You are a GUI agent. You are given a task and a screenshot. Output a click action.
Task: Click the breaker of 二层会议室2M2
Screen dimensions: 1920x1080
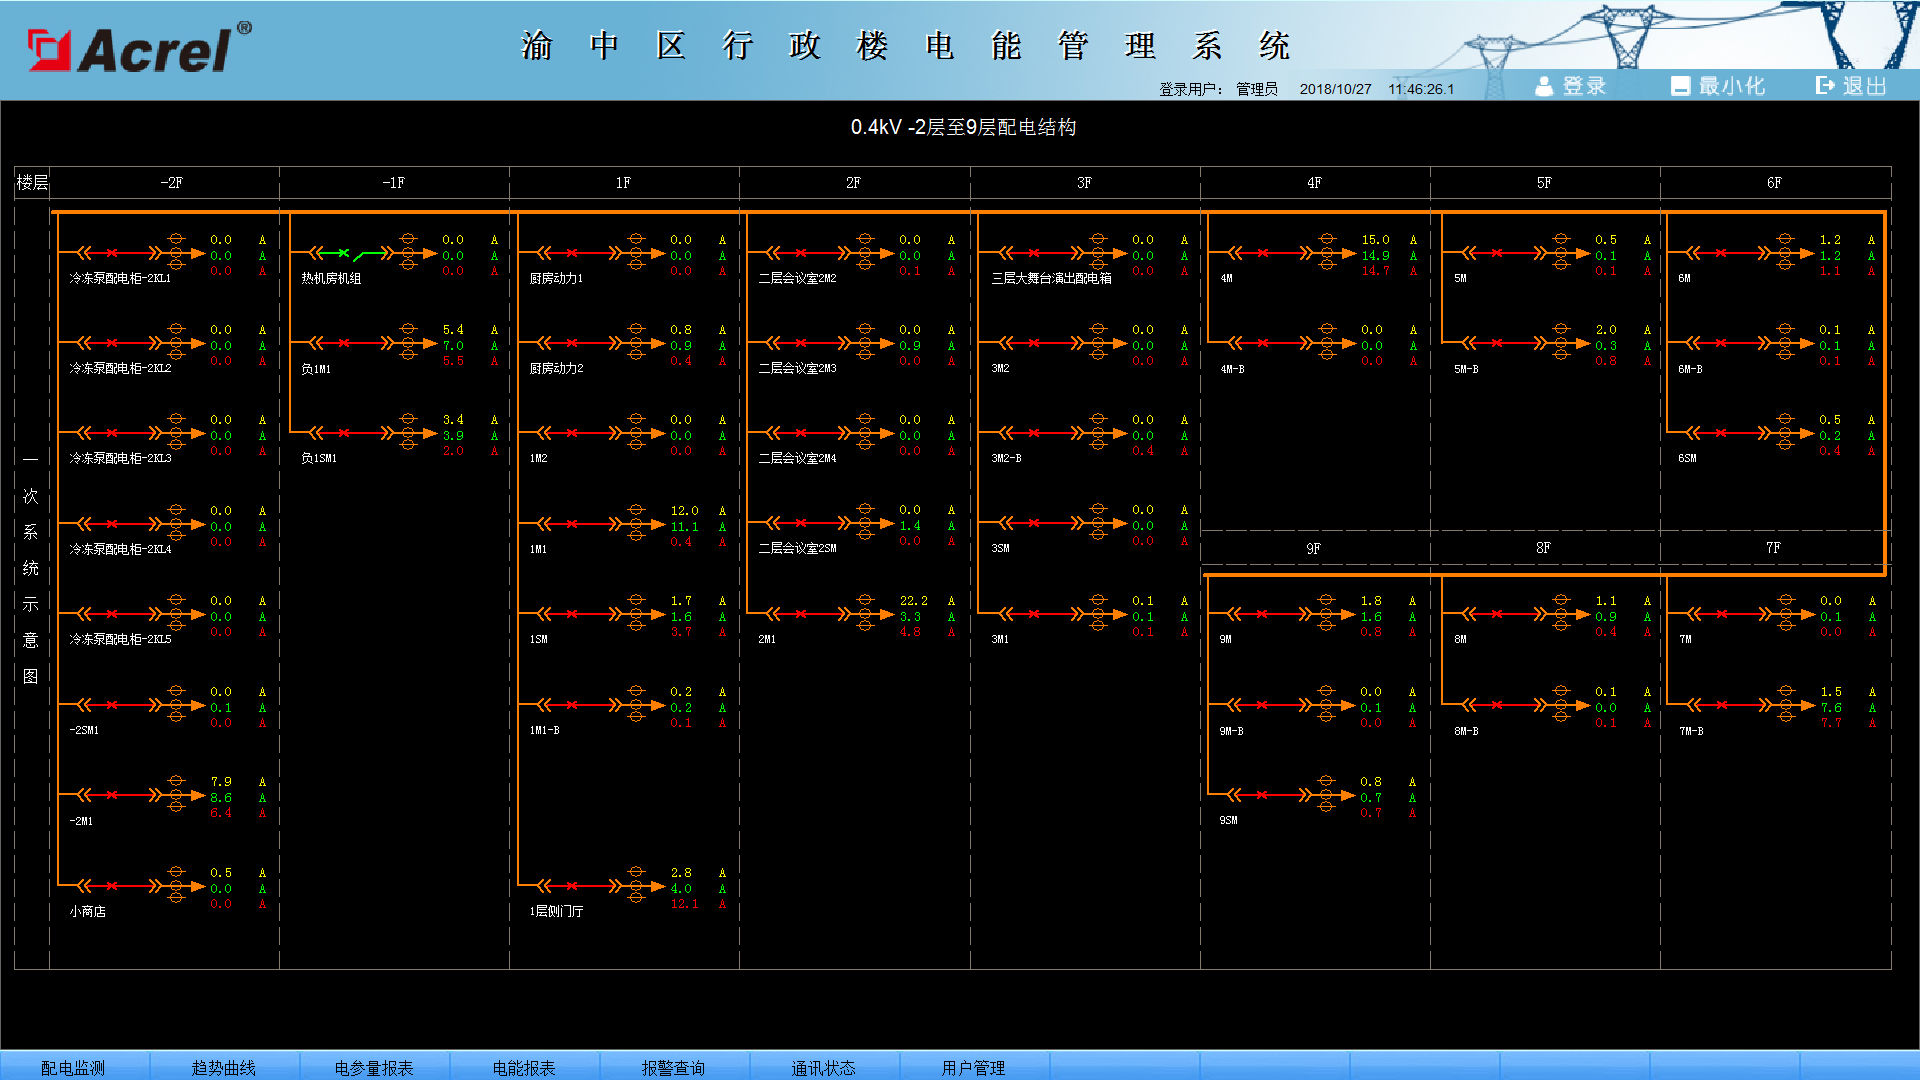pyautogui.click(x=801, y=253)
